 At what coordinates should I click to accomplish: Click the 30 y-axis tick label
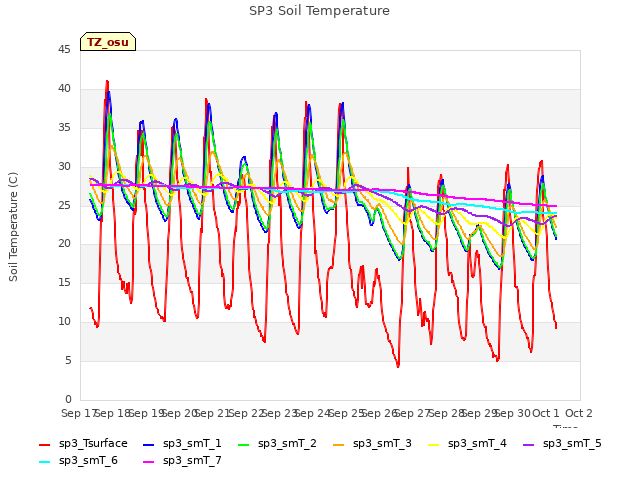tap(64, 166)
